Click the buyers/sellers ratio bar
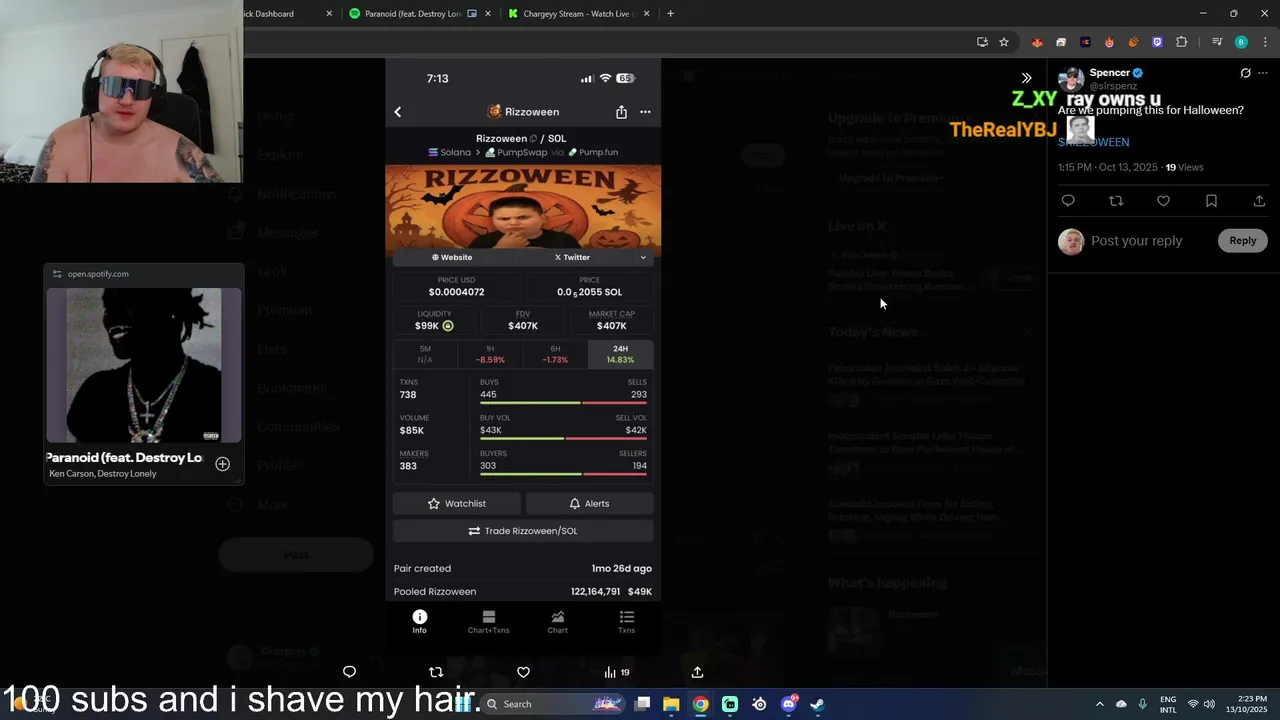Image resolution: width=1280 pixels, height=720 pixels. pyautogui.click(x=563, y=474)
